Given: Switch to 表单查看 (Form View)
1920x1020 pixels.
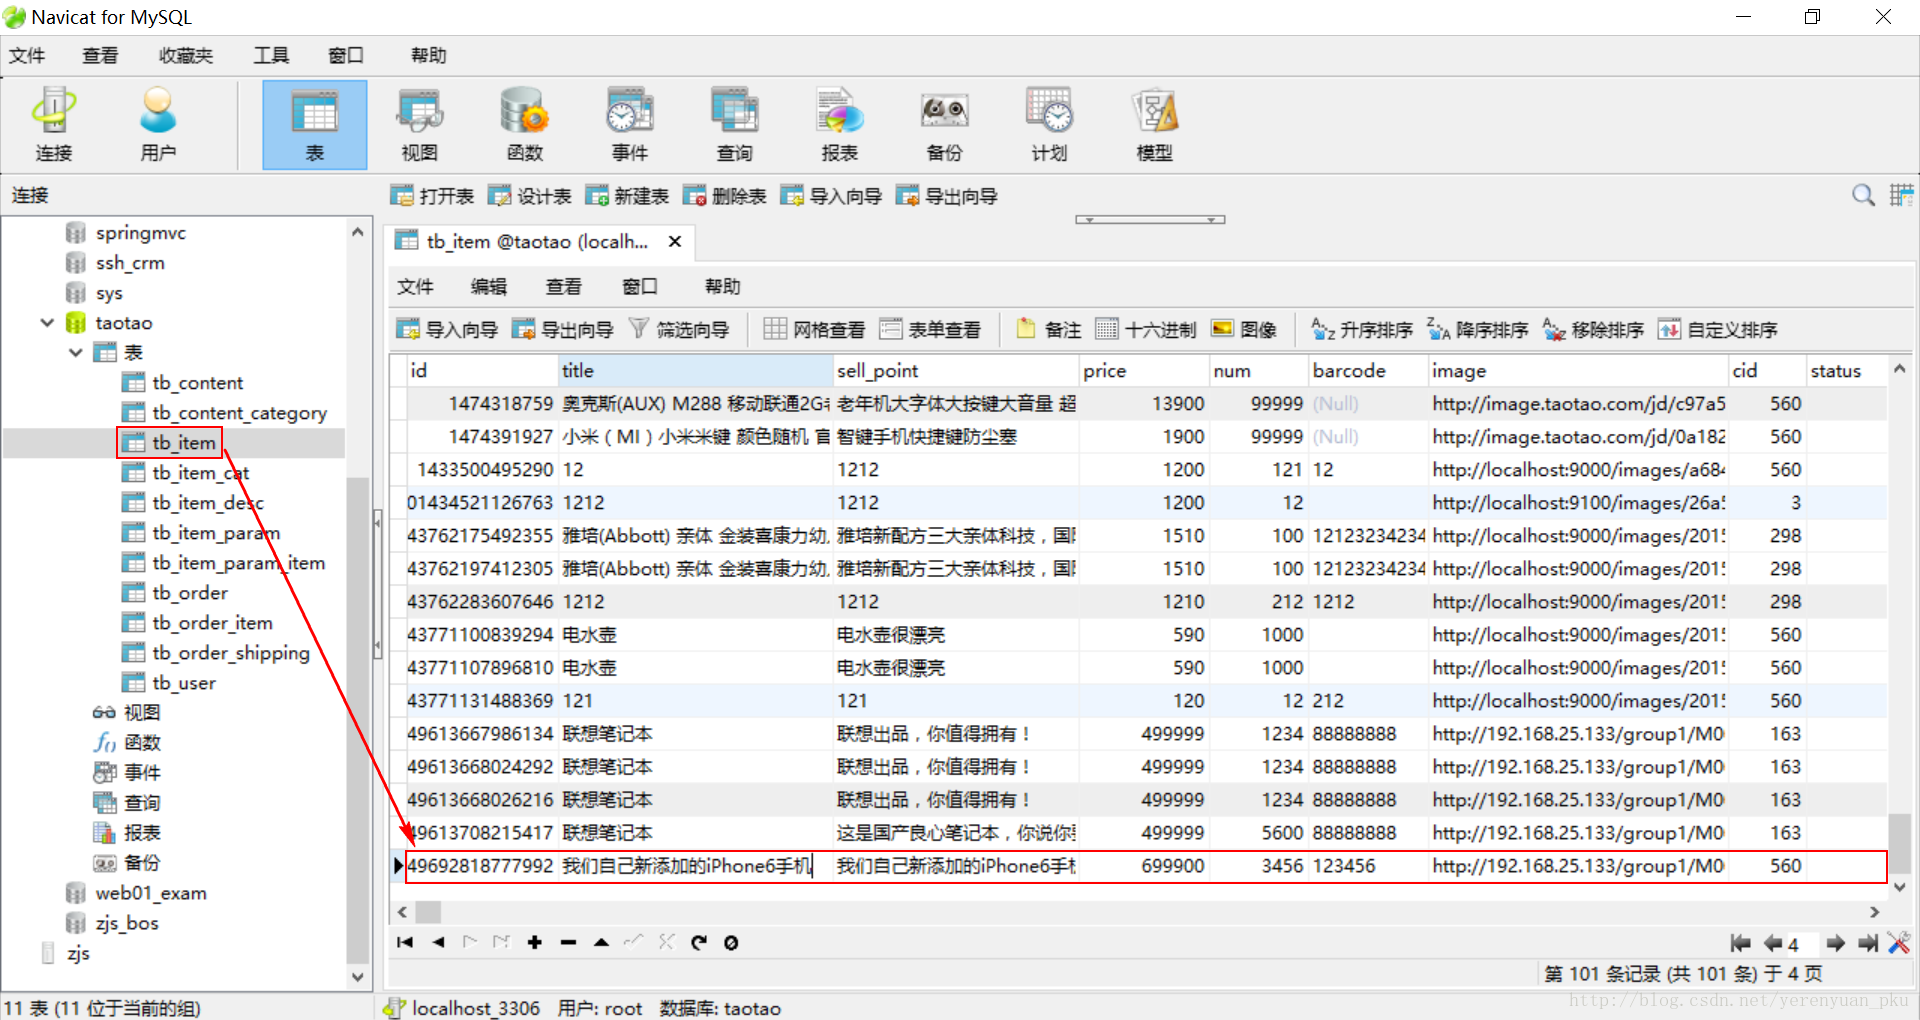Looking at the screenshot, I should 930,329.
